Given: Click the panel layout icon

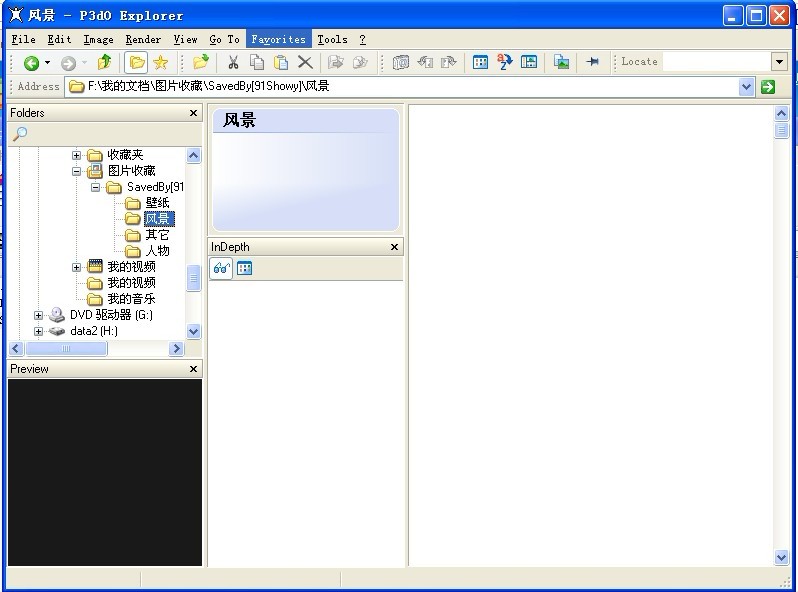Looking at the screenshot, I should point(529,62).
